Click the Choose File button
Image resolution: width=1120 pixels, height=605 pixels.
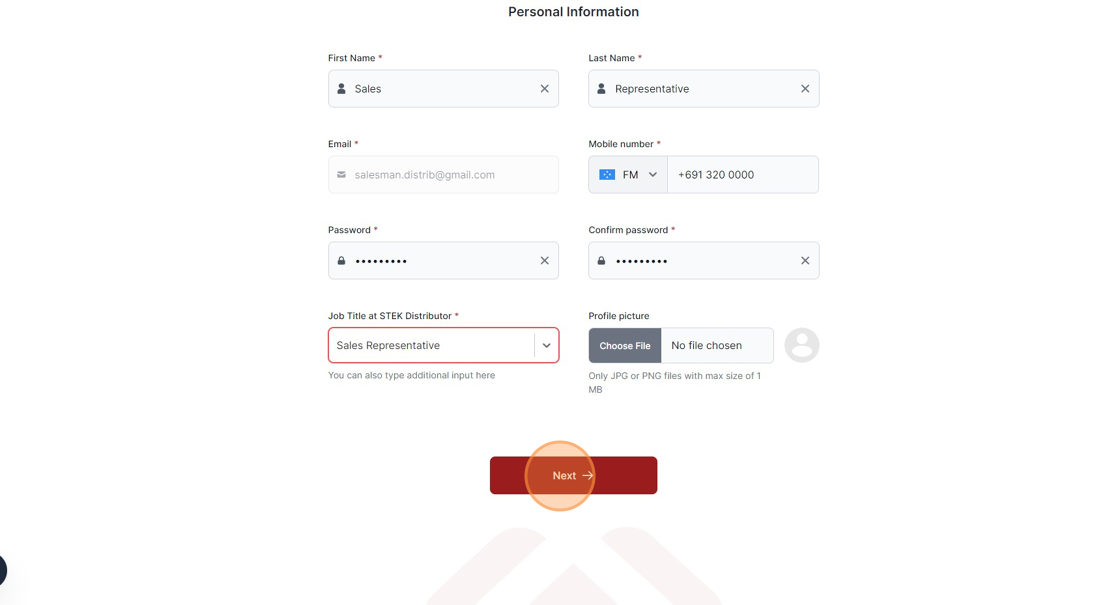[625, 346]
